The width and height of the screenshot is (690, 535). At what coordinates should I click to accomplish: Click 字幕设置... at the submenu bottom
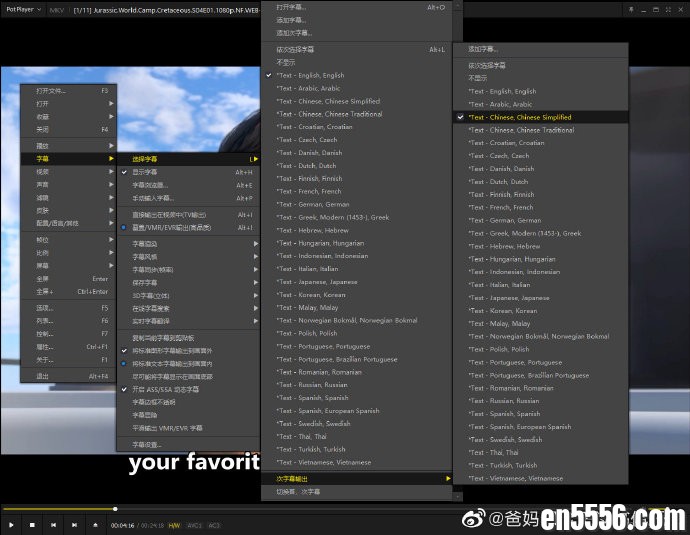(147, 444)
